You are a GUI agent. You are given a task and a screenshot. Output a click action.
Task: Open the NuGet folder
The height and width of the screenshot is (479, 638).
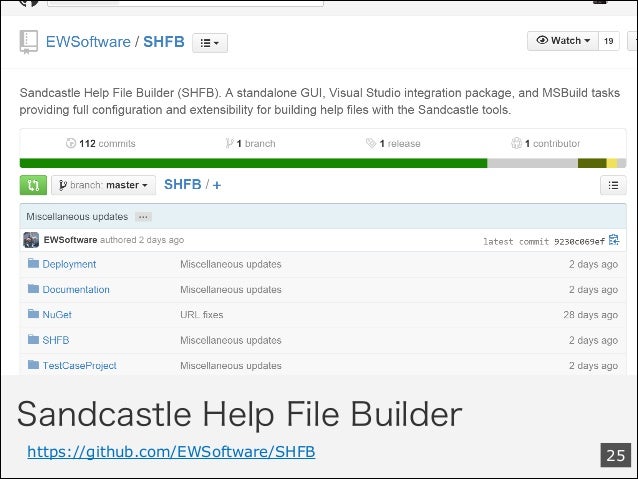pos(57,315)
